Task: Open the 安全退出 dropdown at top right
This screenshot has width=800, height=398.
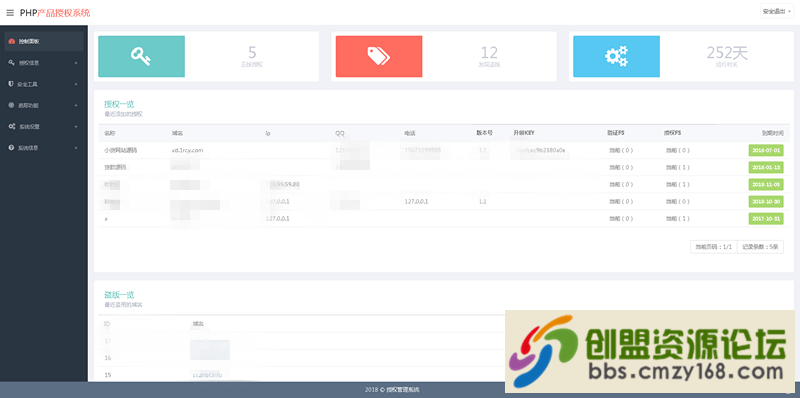Action: 777,12
